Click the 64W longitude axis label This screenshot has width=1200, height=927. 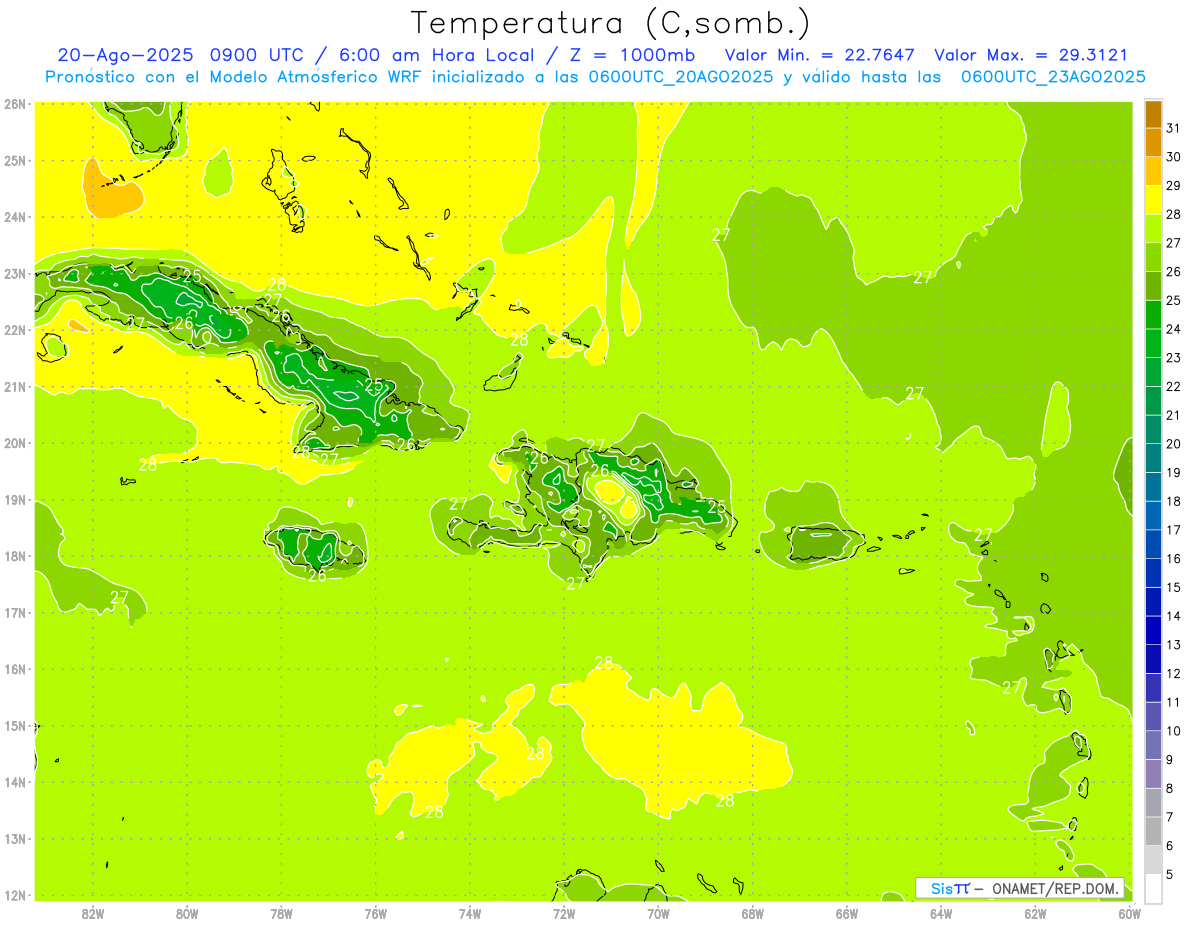point(941,913)
